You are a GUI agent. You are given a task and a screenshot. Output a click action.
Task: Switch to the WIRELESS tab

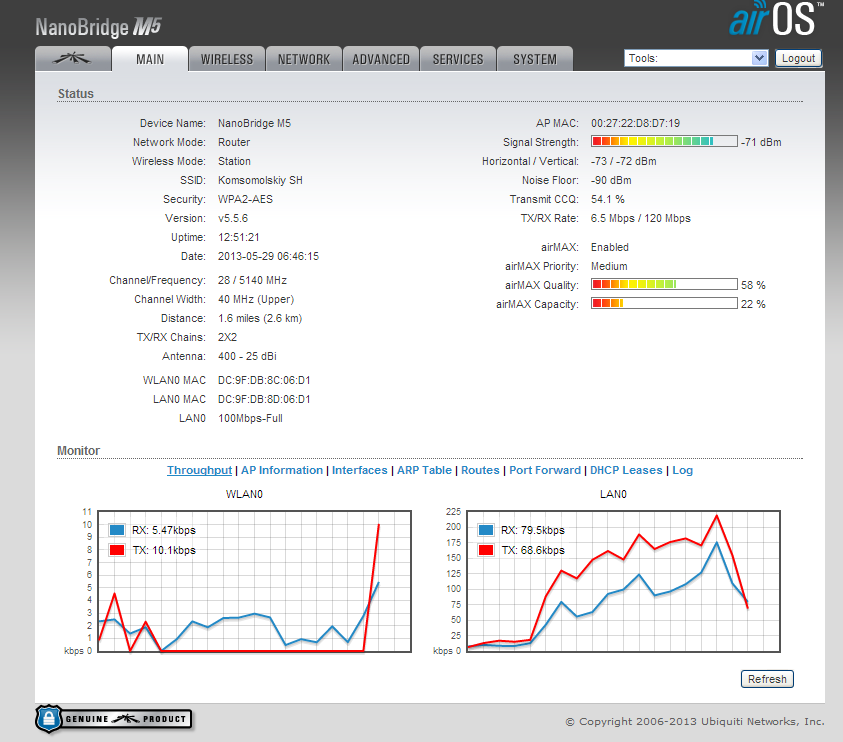[227, 59]
